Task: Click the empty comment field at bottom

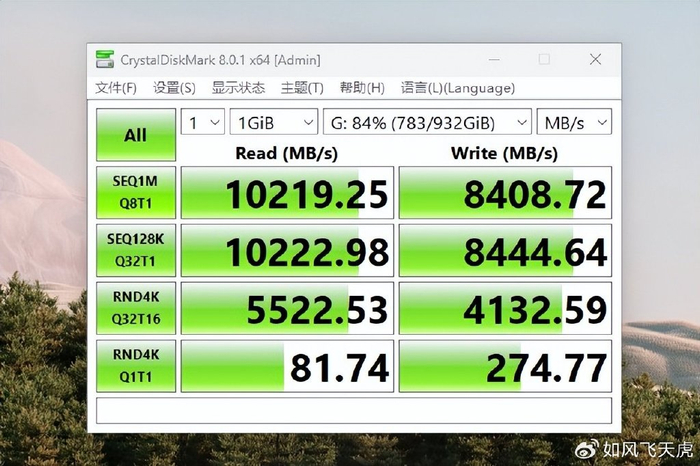Action: [354, 411]
